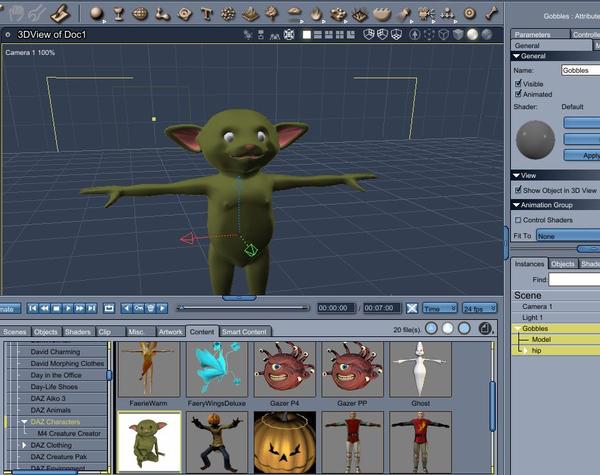The image size is (600, 475).
Task: Select flat shaded cube display mode
Action: (458, 35)
